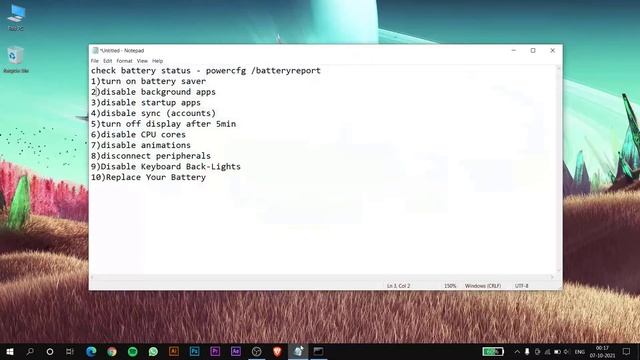The width and height of the screenshot is (640, 360).
Task: Launch Google Chrome from taskbar
Action: pyautogui.click(x=112, y=351)
